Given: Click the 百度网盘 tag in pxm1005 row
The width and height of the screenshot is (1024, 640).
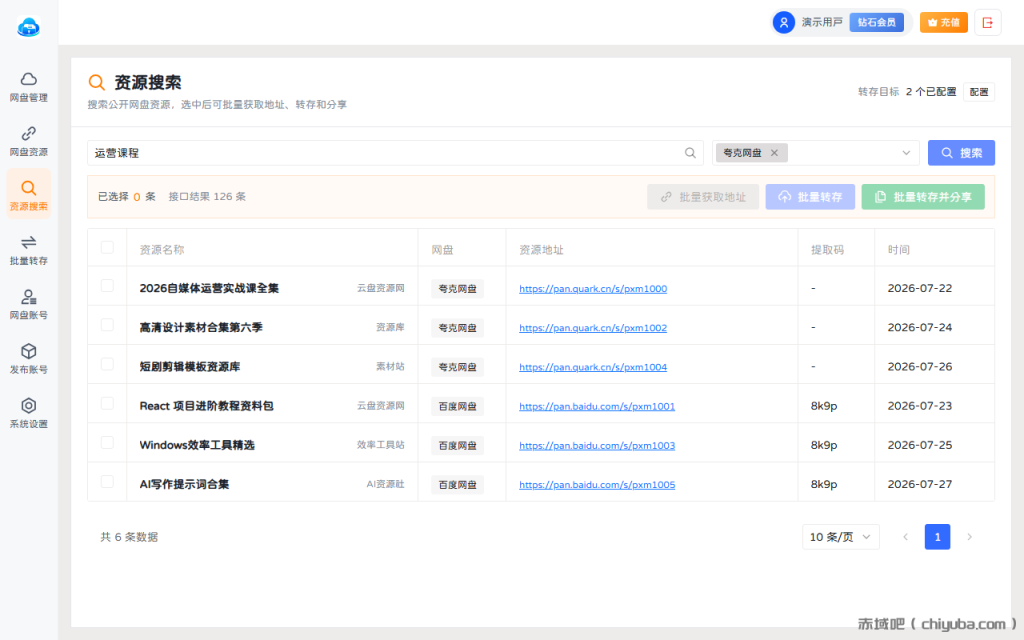Looking at the screenshot, I should click(457, 485).
